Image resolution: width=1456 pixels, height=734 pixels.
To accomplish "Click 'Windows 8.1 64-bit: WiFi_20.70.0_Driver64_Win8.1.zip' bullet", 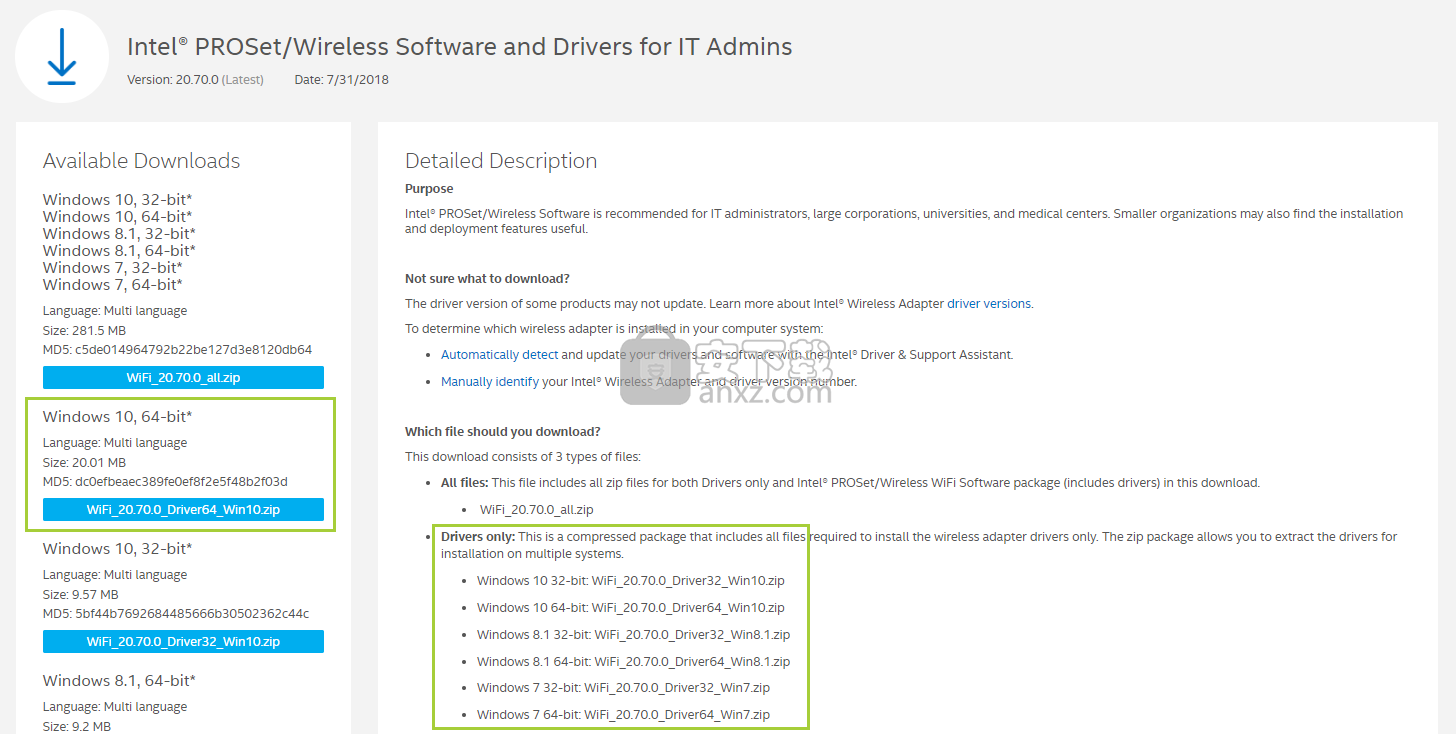I will tap(634, 661).
